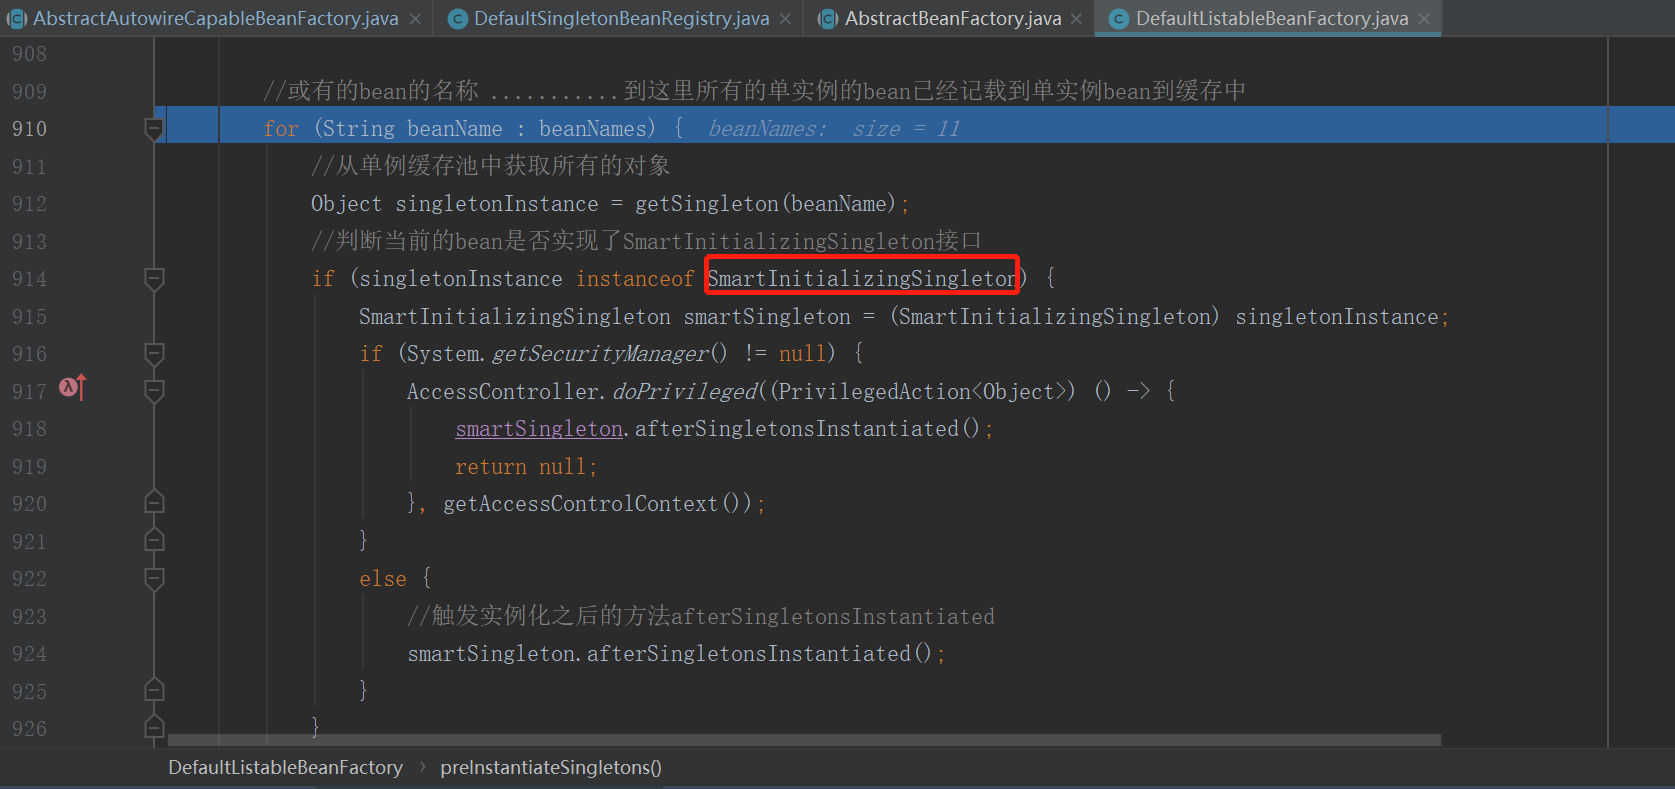This screenshot has height=789, width=1675.
Task: Click line number 923 in the gutter
Action: click(x=29, y=616)
